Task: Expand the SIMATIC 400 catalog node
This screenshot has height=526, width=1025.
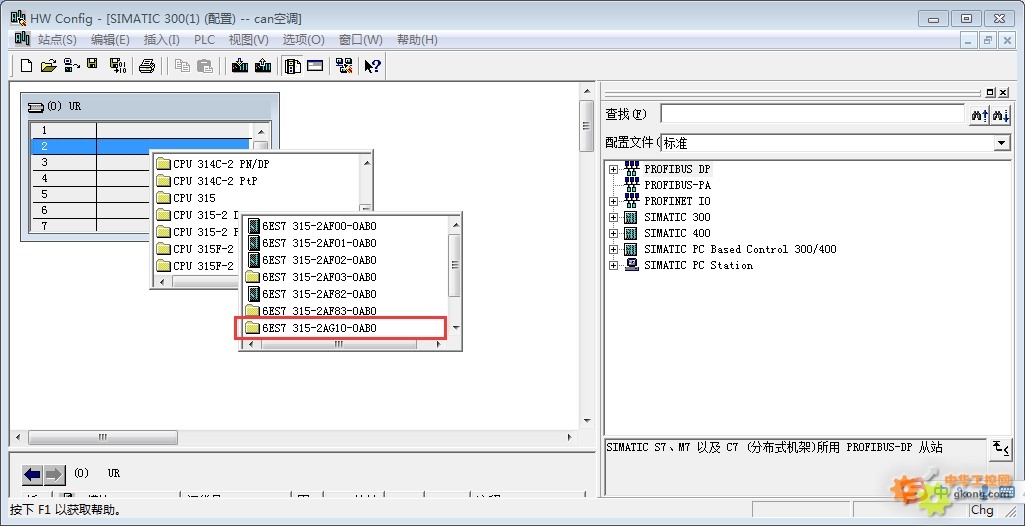Action: 613,233
